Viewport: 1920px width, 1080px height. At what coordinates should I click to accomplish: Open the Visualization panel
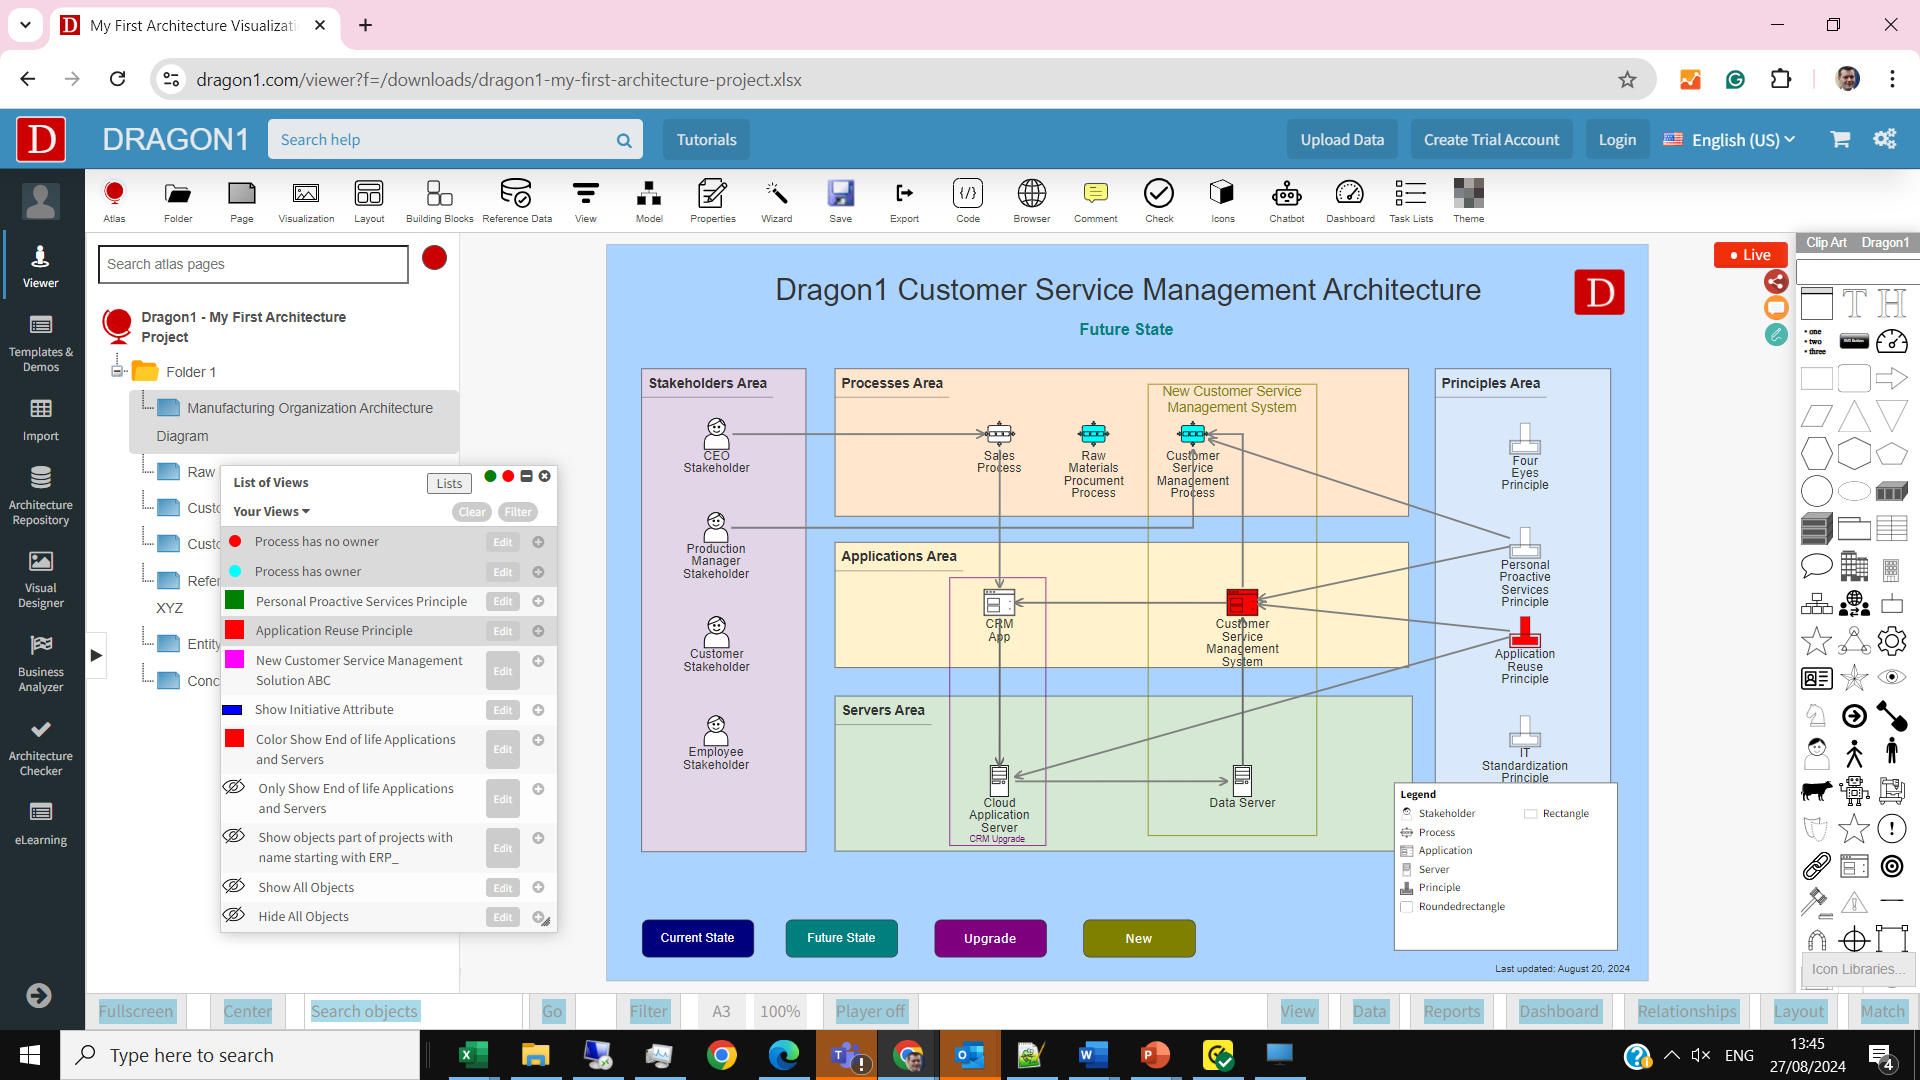click(x=306, y=200)
